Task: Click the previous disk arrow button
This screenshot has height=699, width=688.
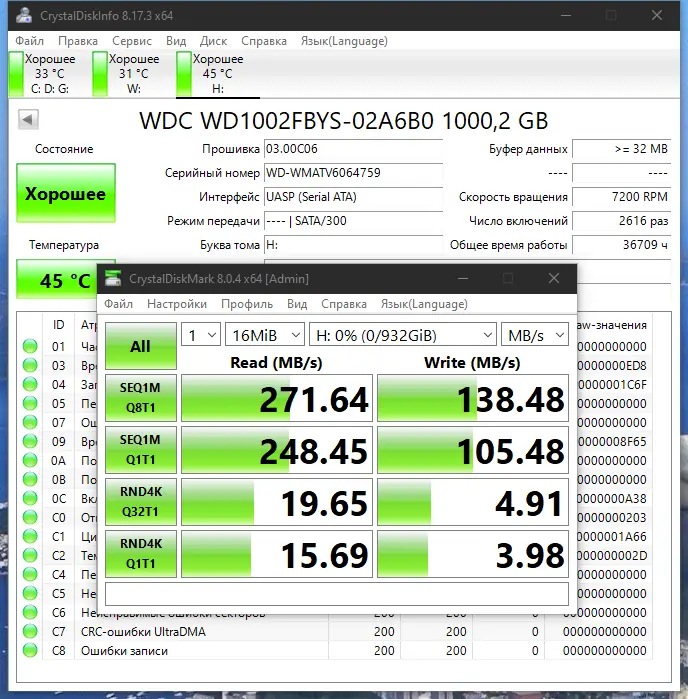Action: click(28, 119)
